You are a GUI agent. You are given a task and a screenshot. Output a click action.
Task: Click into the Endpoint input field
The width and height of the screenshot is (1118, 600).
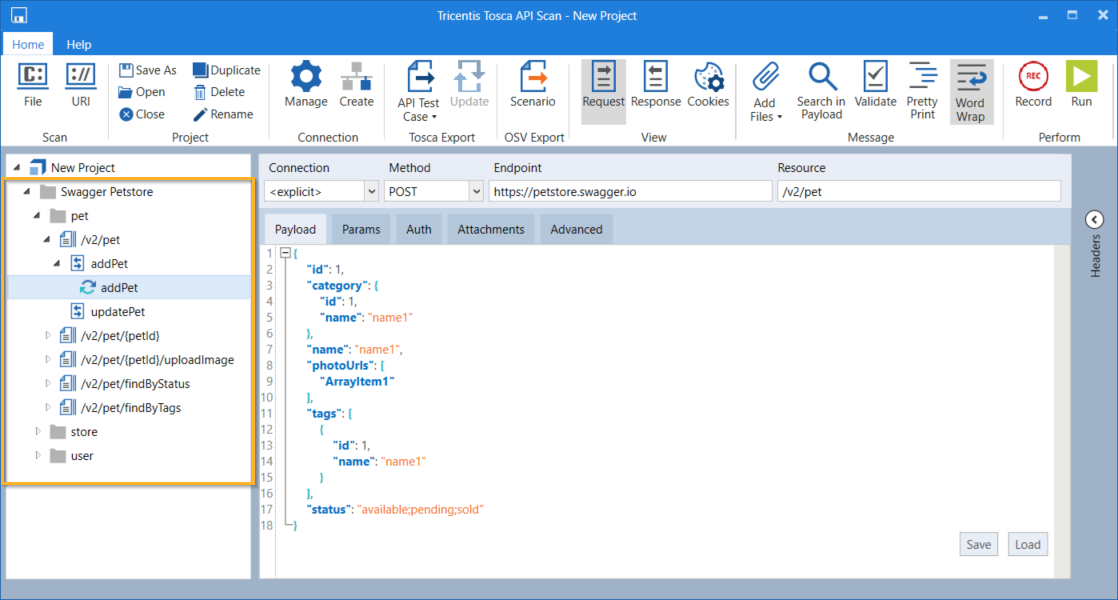629,191
